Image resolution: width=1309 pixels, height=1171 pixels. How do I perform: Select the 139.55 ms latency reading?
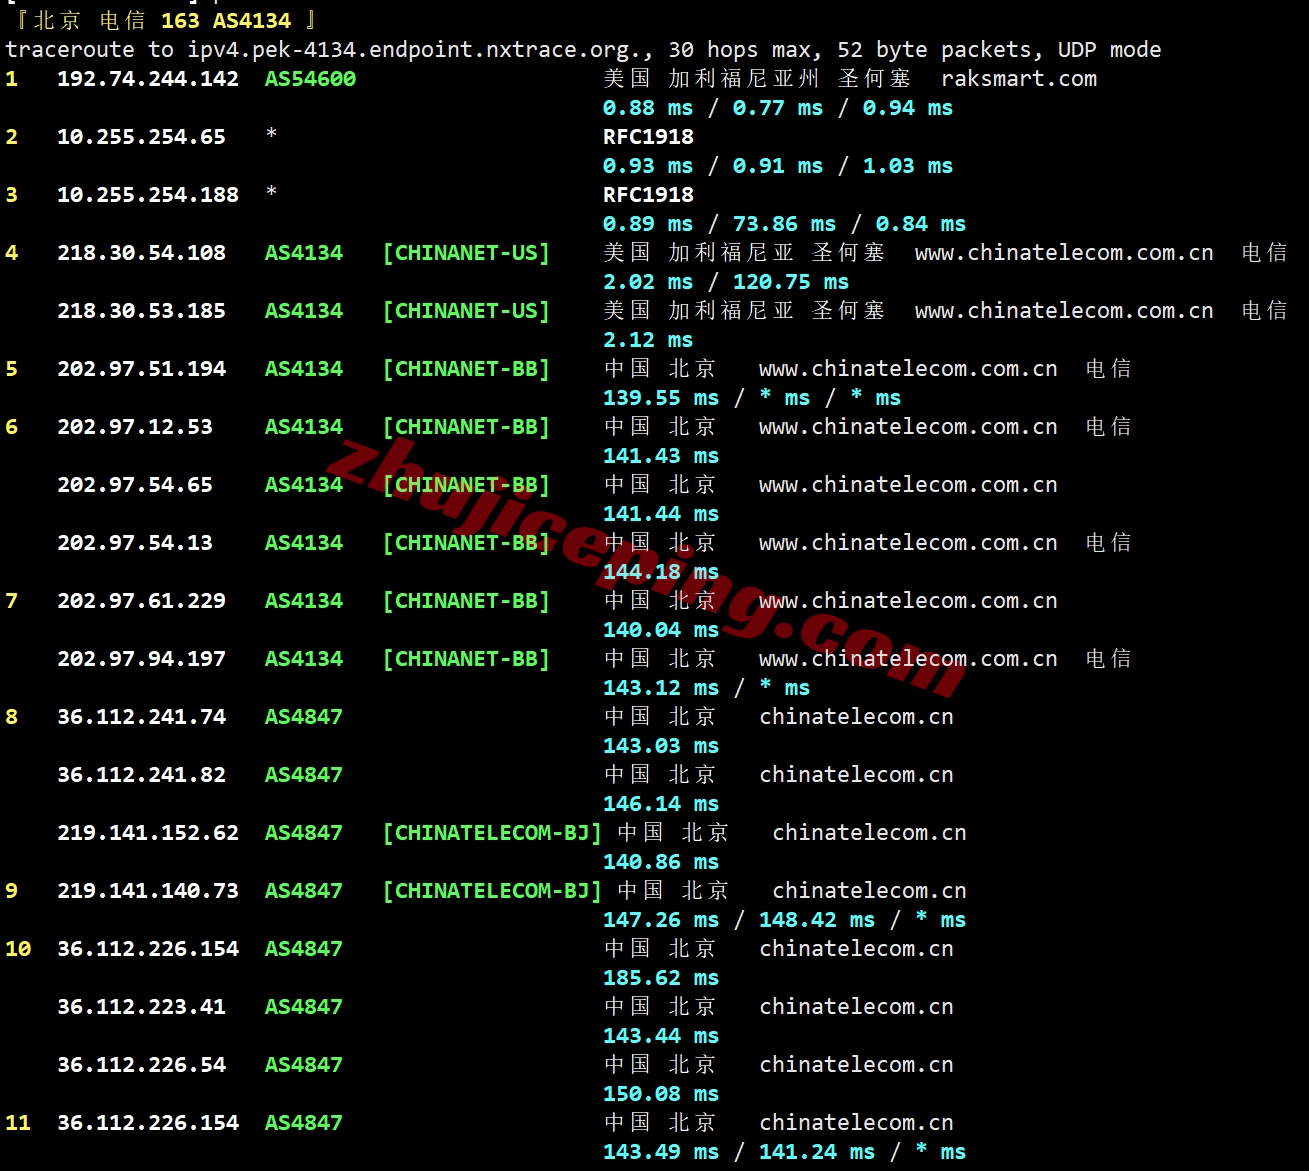click(x=660, y=398)
